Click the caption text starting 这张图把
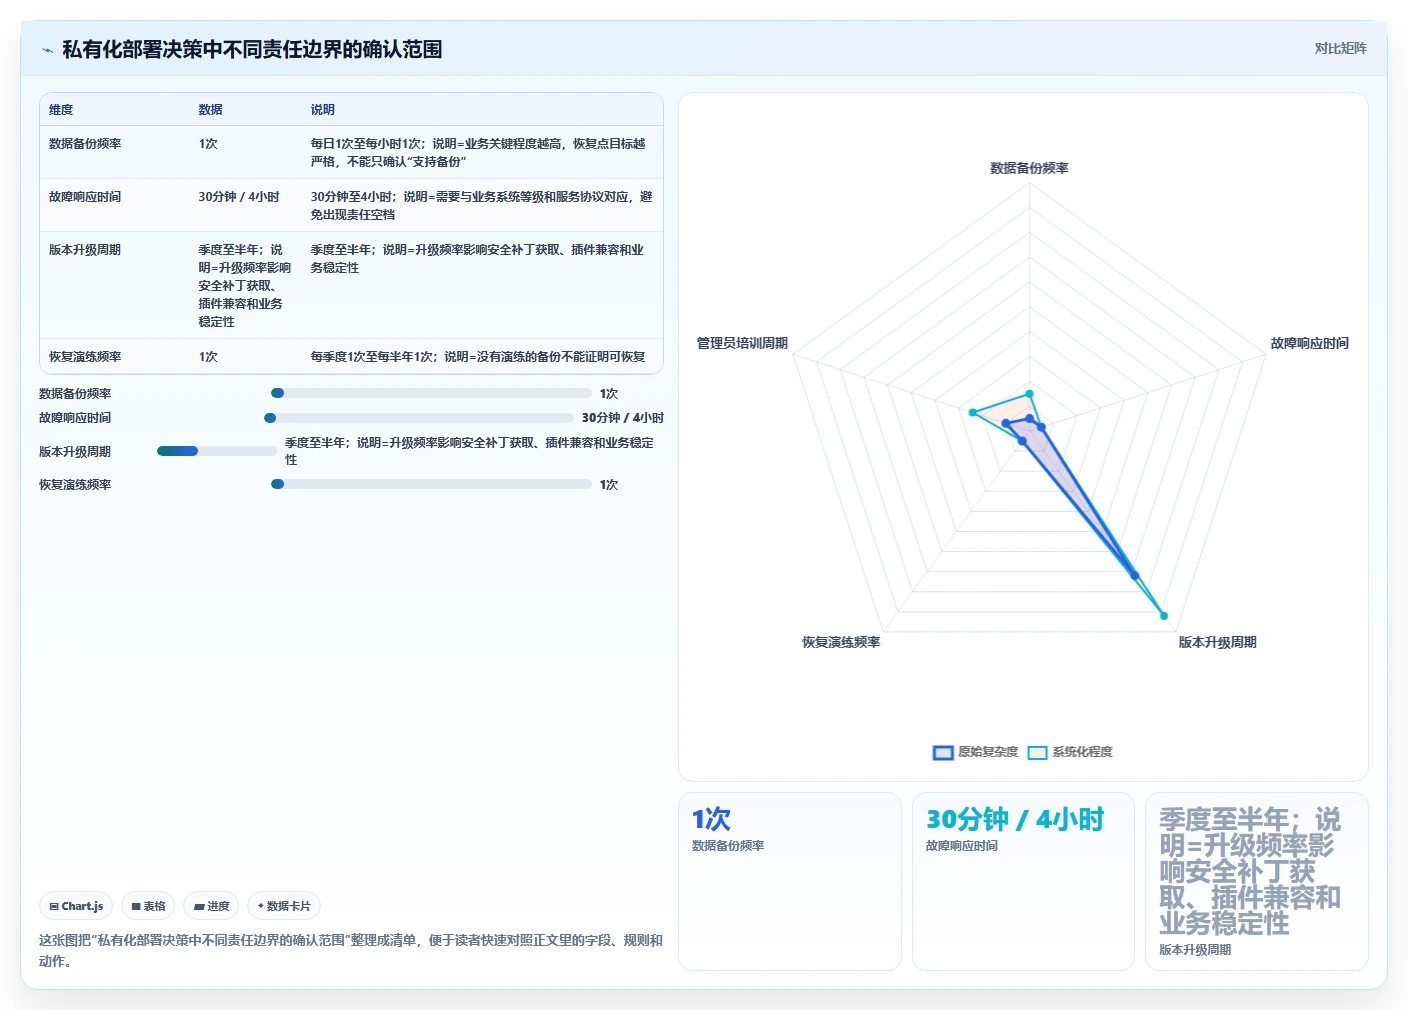Image resolution: width=1408 pixels, height=1010 pixels. tap(351, 950)
